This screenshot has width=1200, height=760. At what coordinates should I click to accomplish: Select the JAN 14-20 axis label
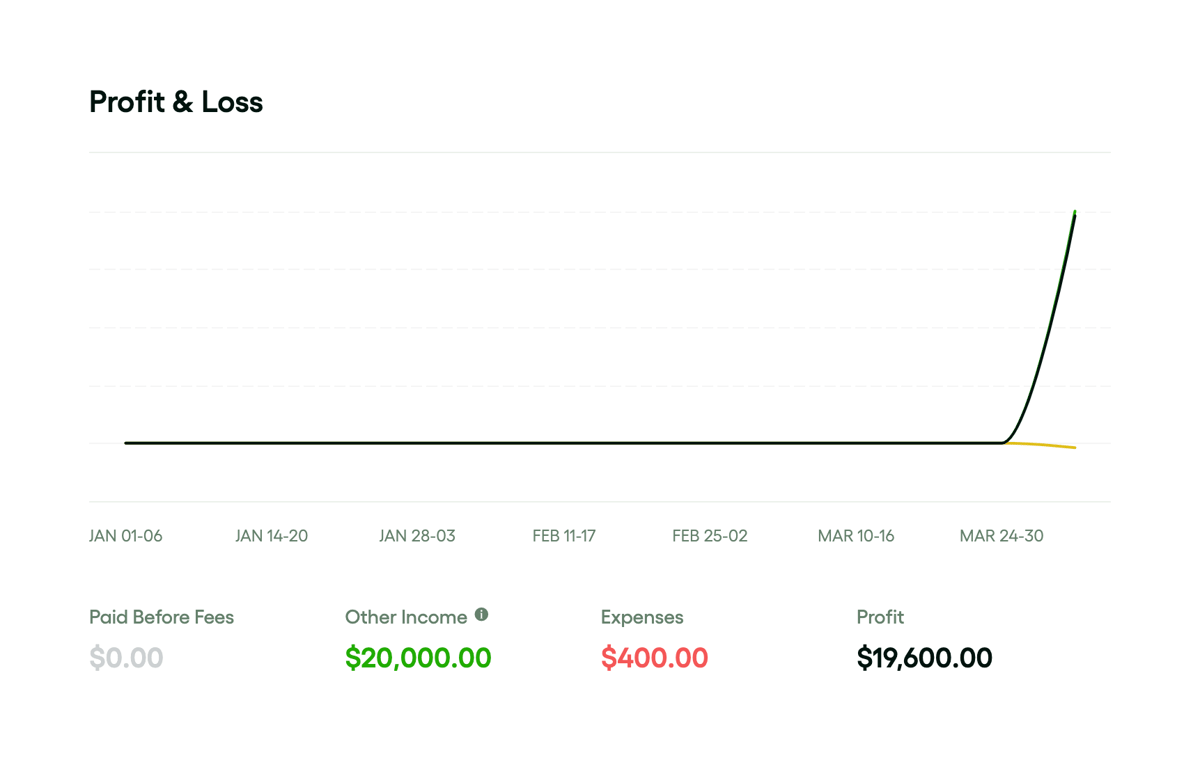(272, 535)
